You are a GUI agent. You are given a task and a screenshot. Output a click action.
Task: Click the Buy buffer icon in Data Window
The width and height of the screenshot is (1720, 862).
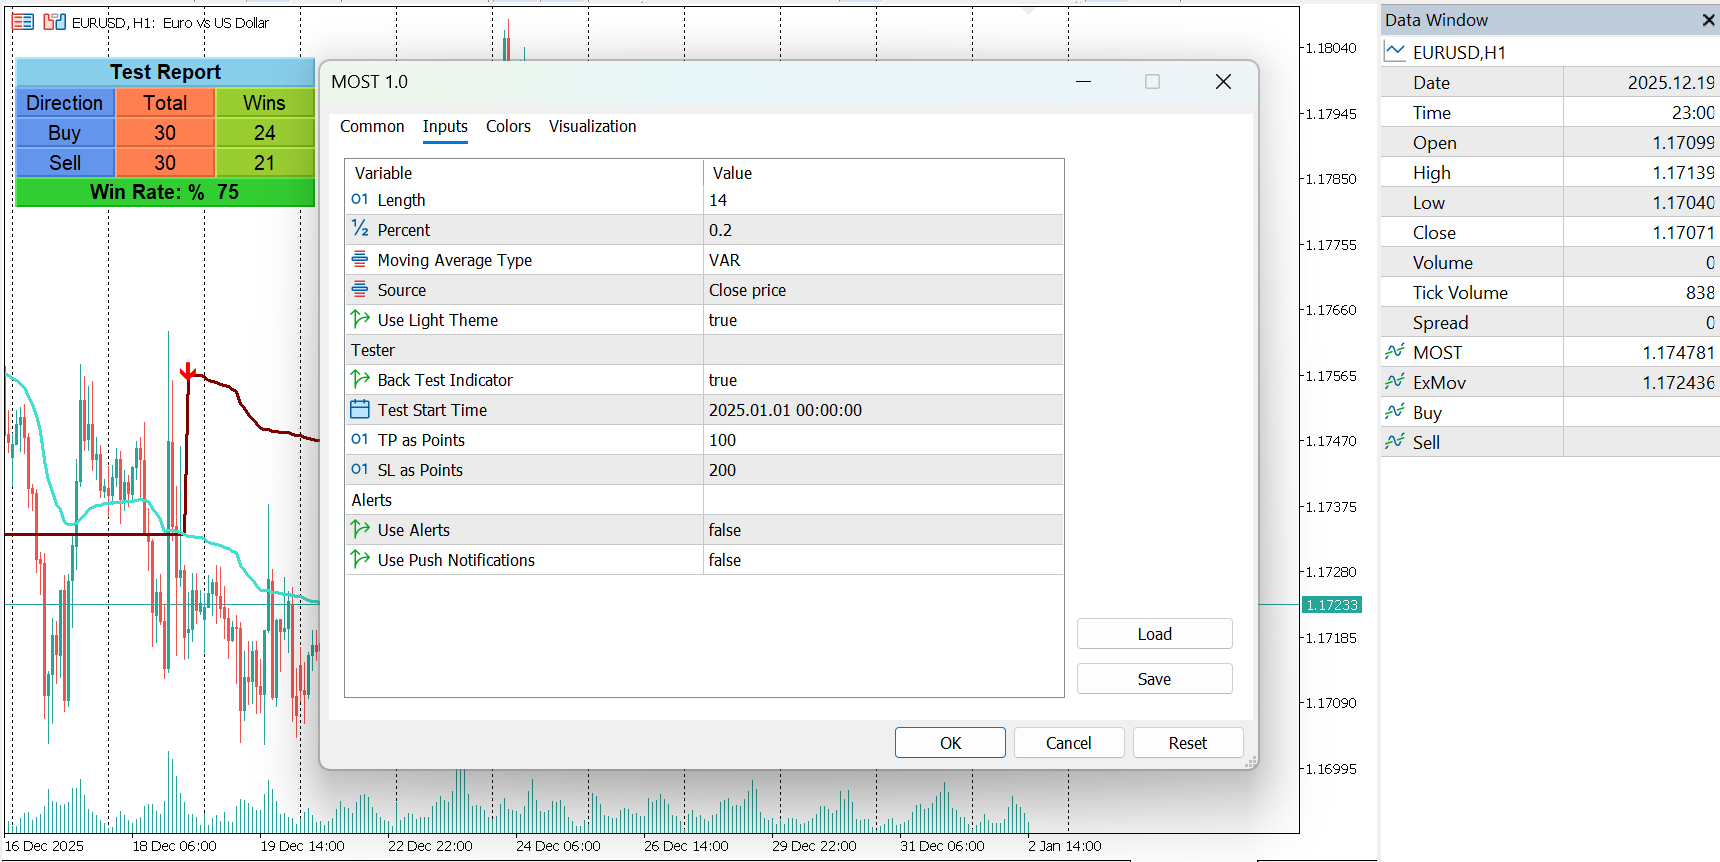click(1395, 412)
